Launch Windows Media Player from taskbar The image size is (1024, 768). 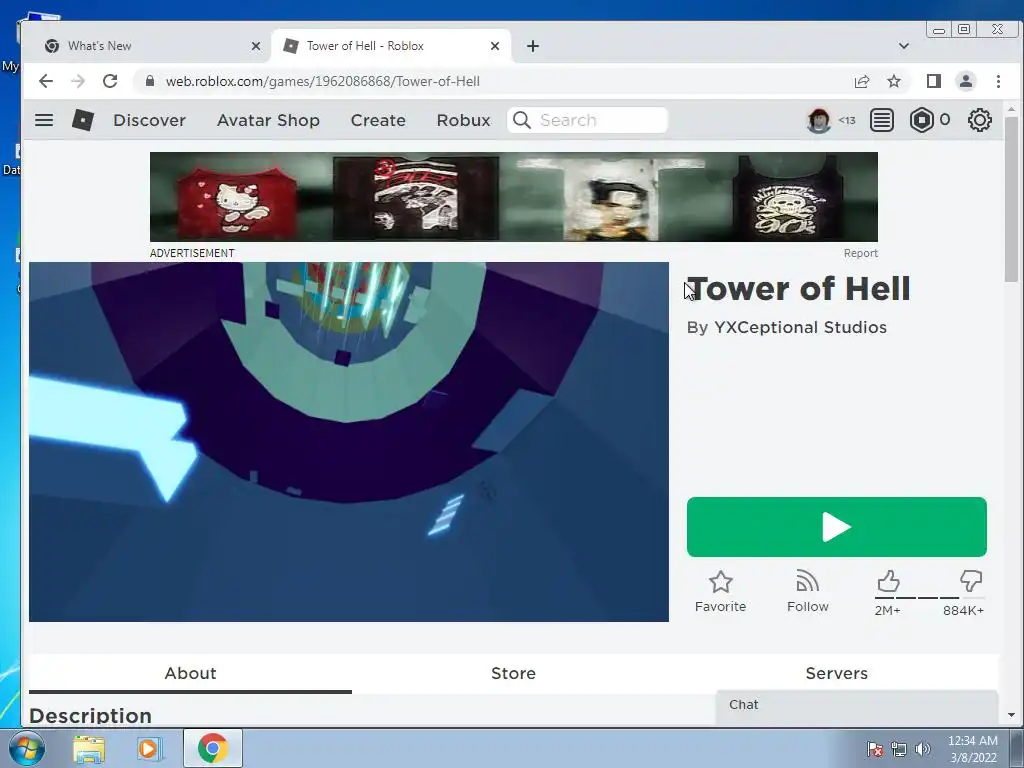pos(150,748)
